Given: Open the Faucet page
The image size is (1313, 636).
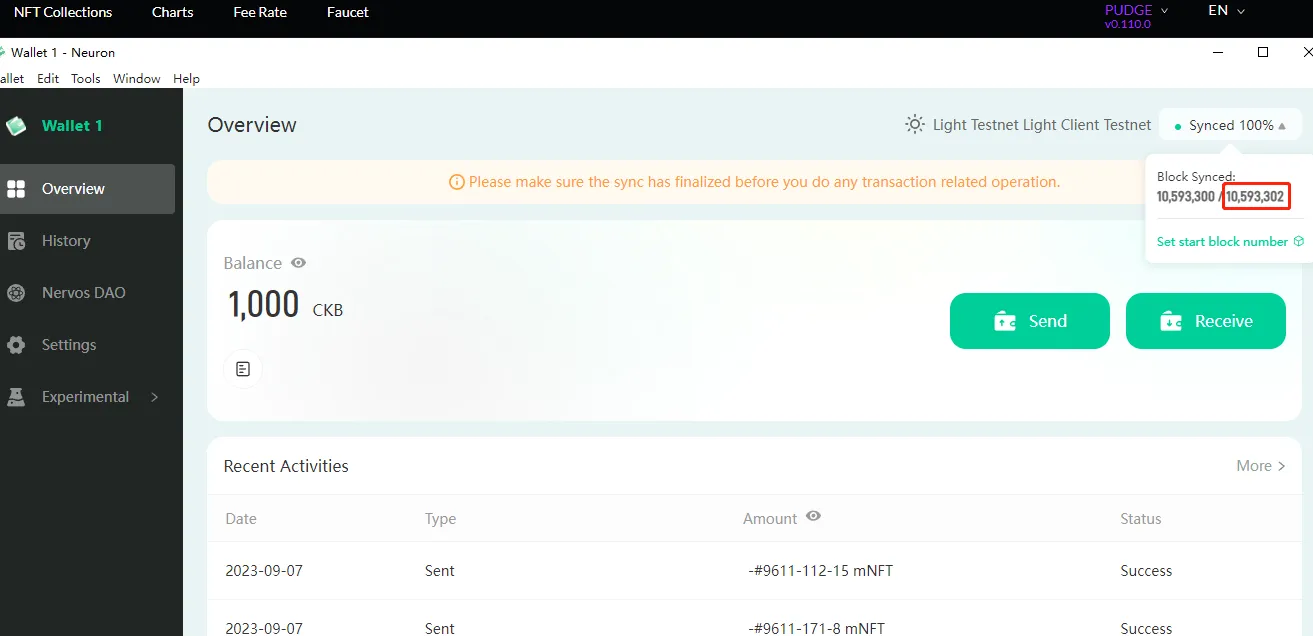Looking at the screenshot, I should [x=348, y=12].
